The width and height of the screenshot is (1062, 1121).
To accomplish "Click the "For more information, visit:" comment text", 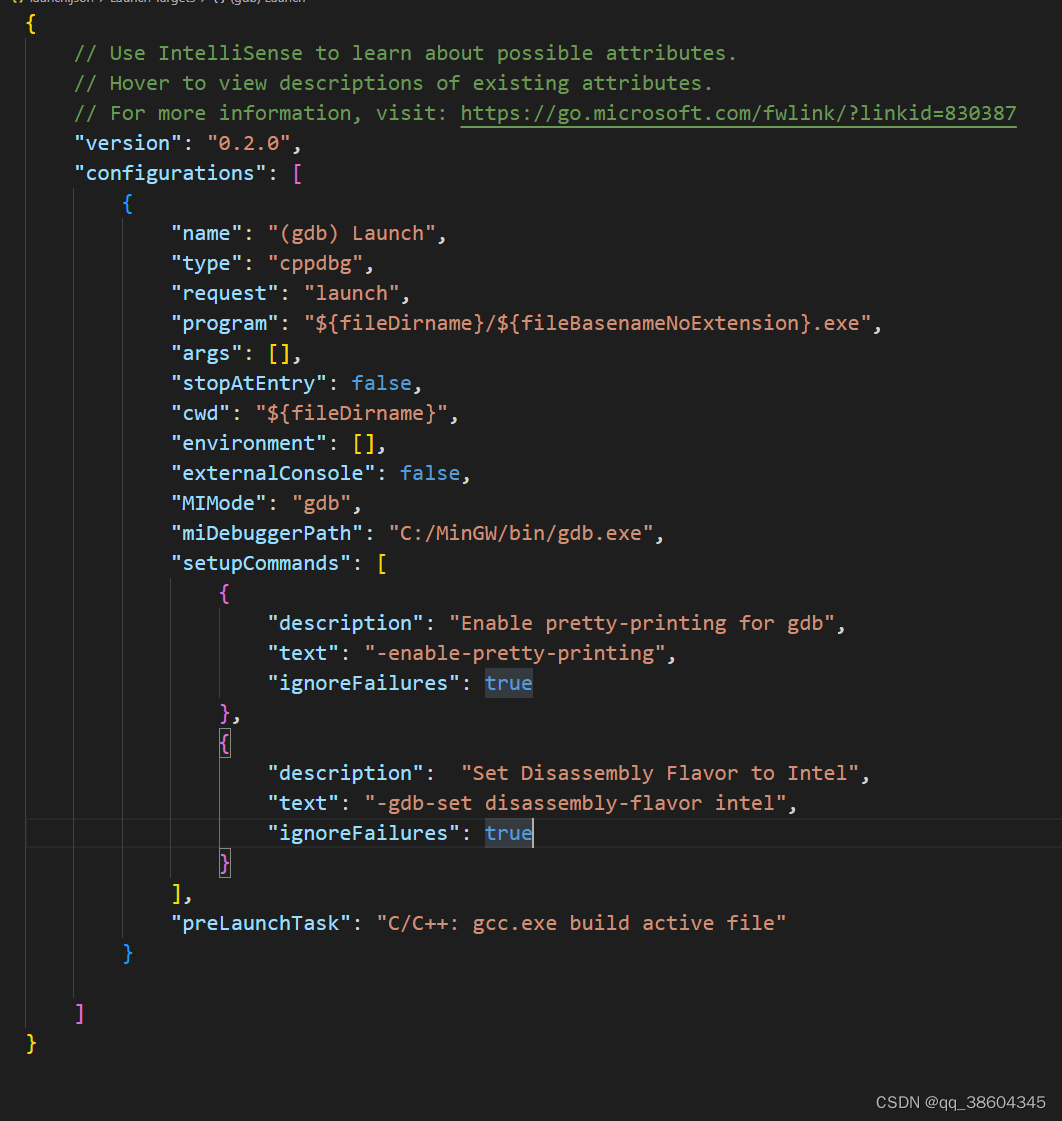I will (260, 114).
